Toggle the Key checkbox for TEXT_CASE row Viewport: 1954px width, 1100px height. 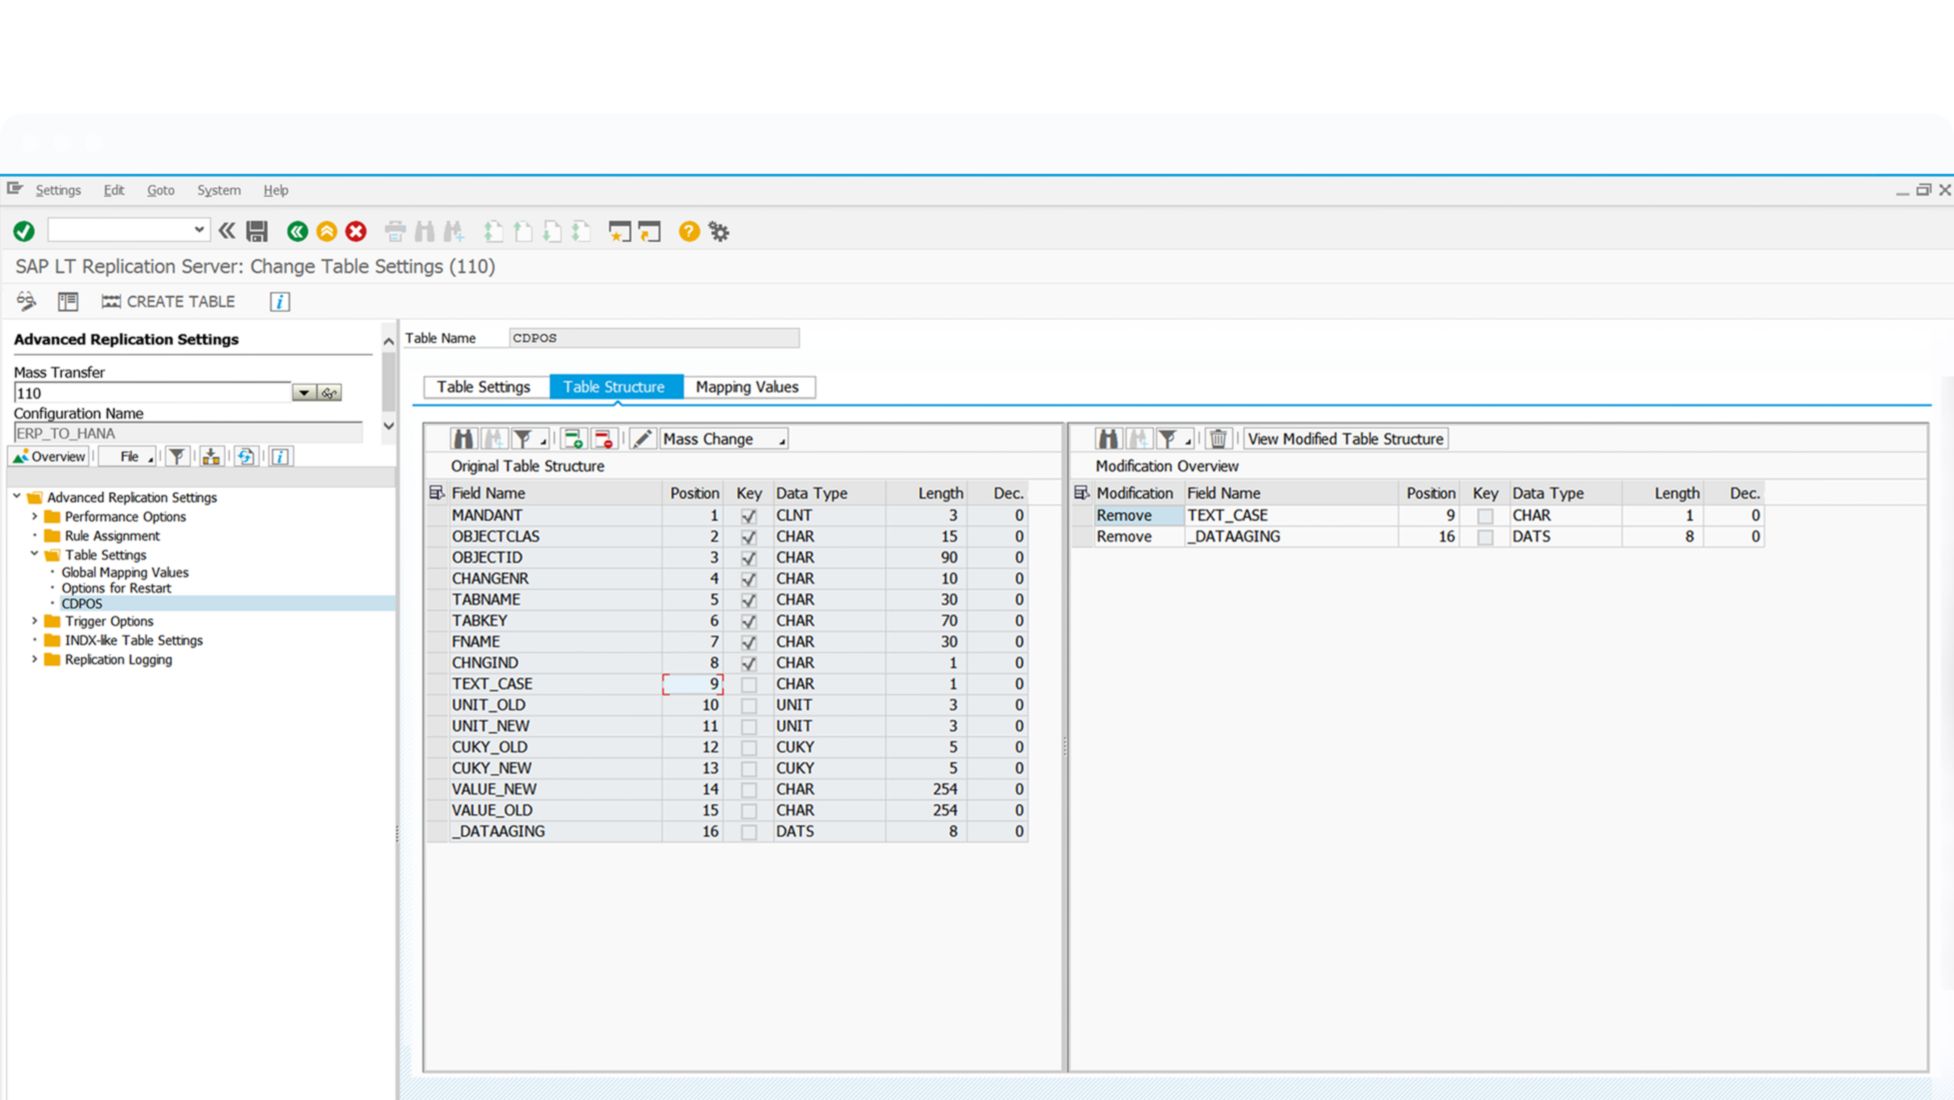point(748,685)
